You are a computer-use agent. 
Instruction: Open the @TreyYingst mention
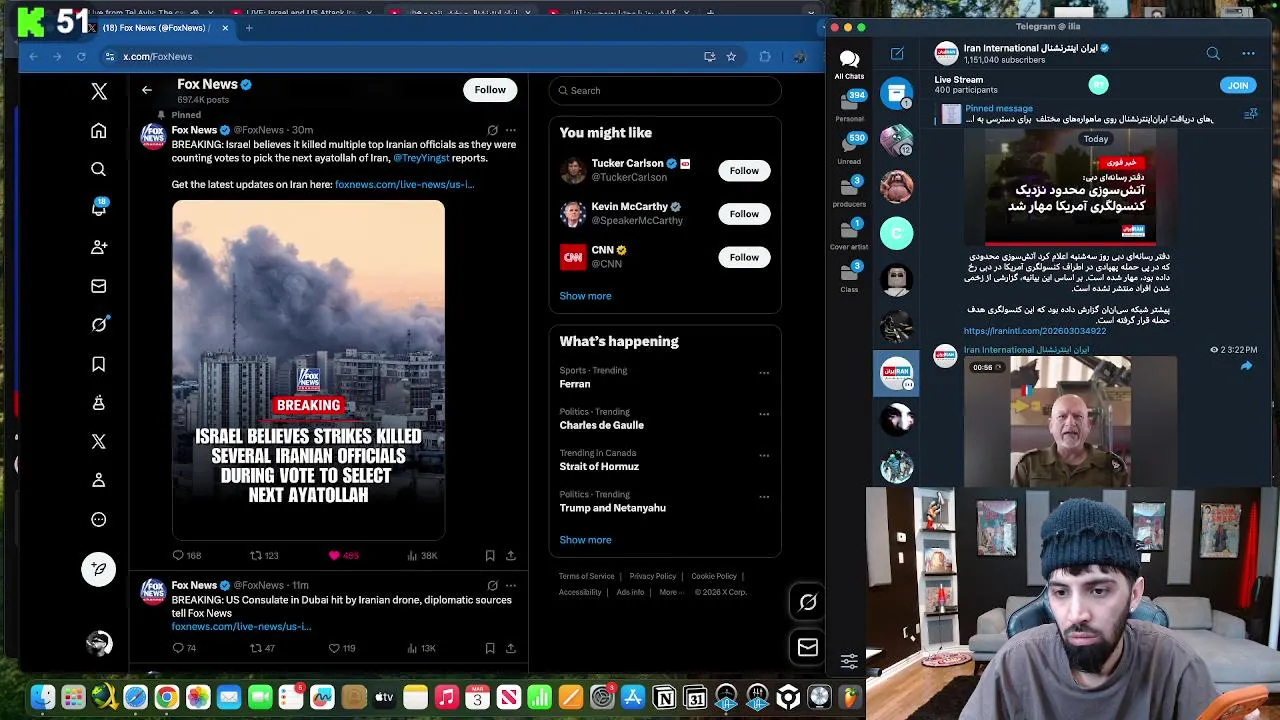421,158
